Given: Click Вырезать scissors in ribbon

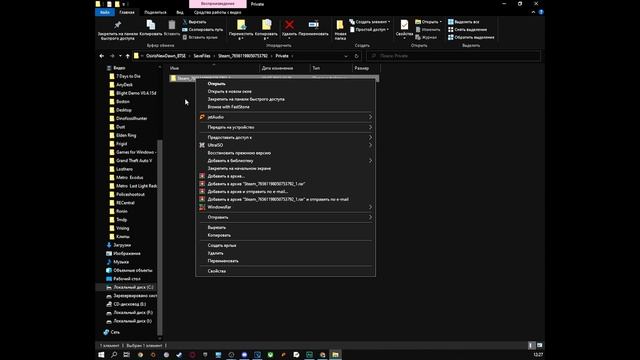Looking at the screenshot, I should click(194, 22).
